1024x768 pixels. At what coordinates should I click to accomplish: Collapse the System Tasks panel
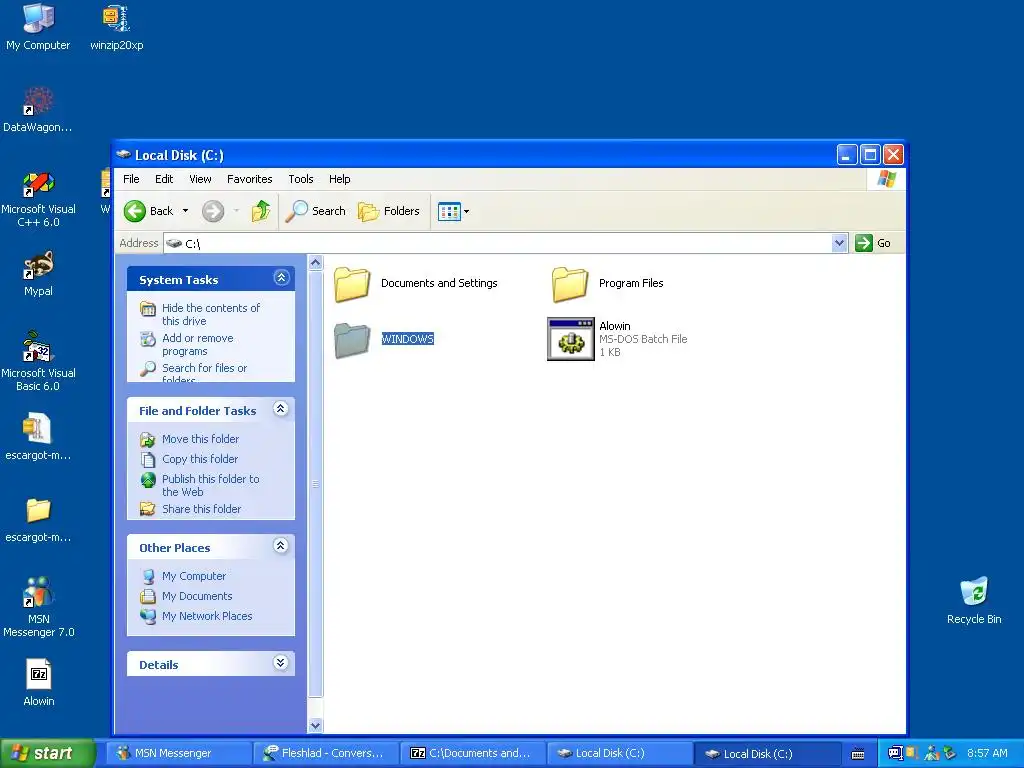coord(281,278)
